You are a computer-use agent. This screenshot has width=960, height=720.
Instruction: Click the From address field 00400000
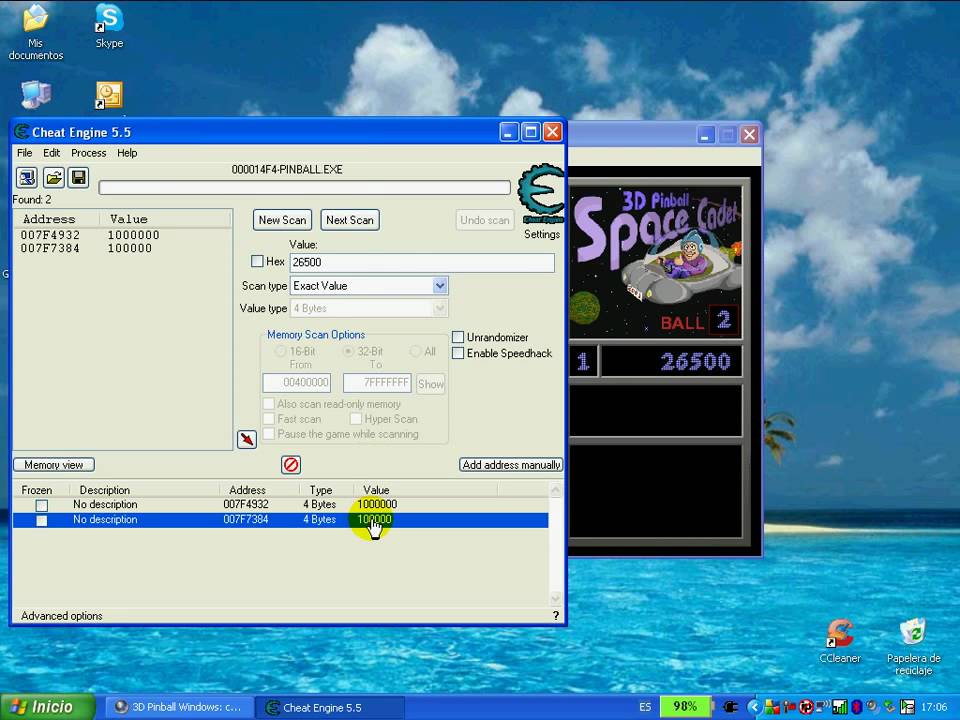(297, 383)
